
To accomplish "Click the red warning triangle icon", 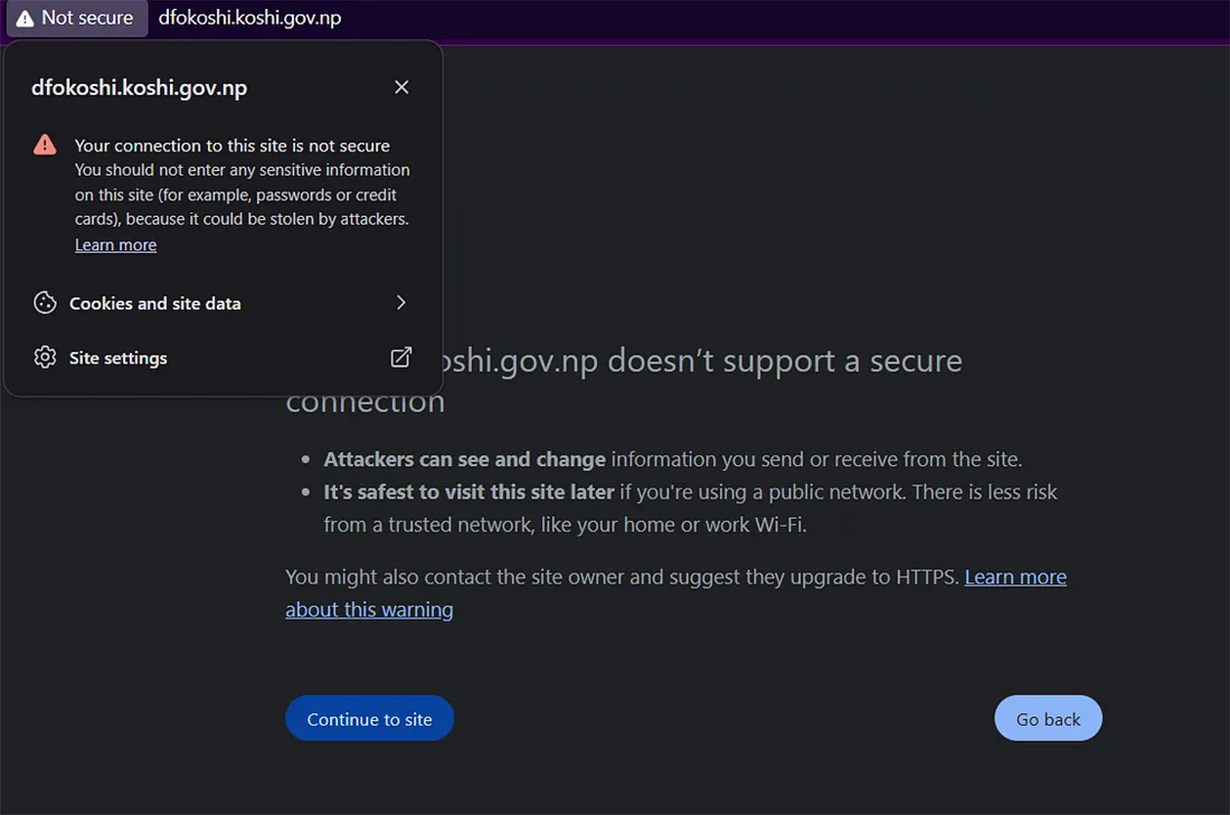I will click(x=45, y=145).
